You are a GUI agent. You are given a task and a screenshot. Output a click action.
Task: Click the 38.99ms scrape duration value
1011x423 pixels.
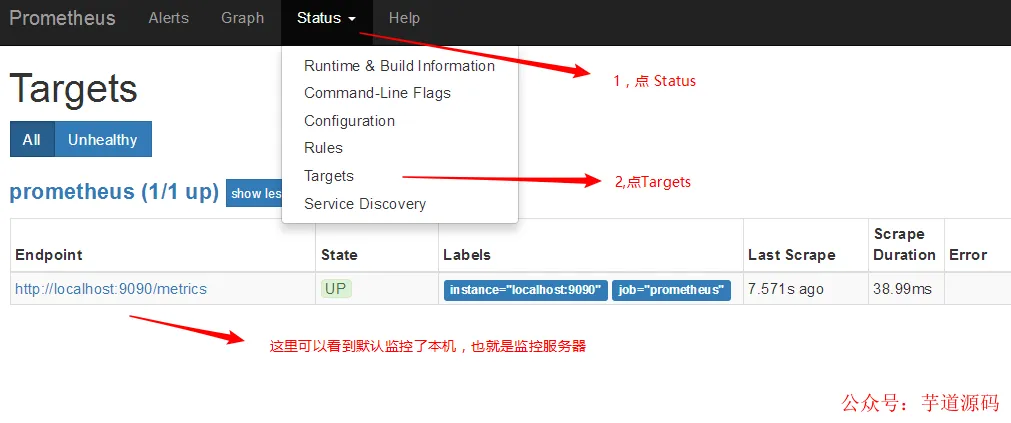tap(903, 289)
